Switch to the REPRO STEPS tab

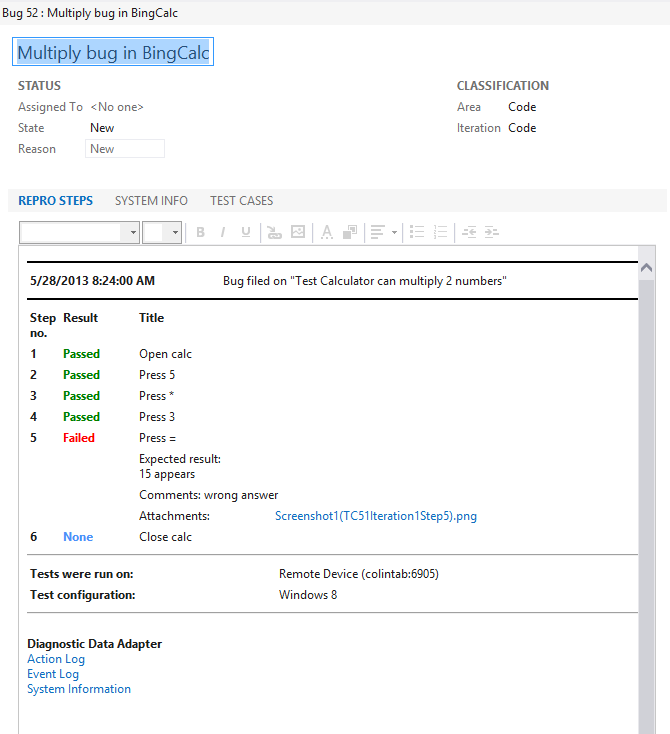tap(55, 201)
